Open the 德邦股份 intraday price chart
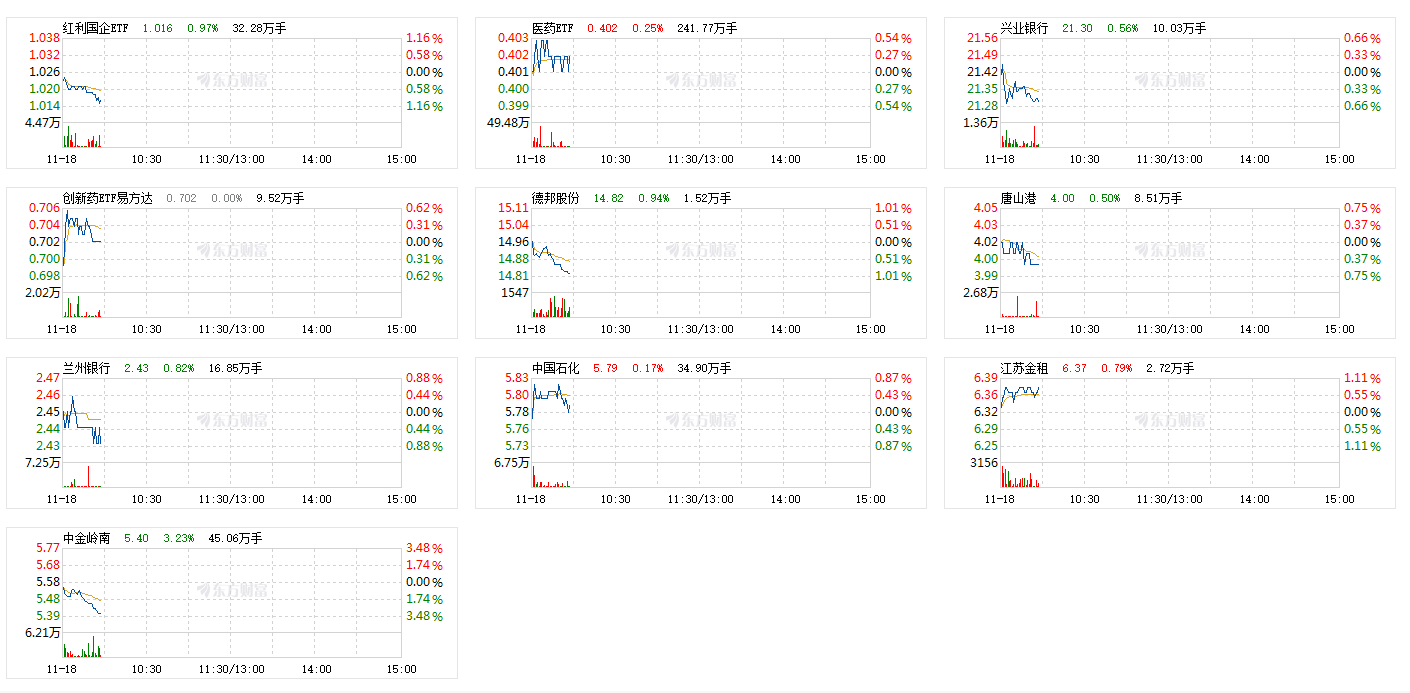The image size is (1410, 693). tap(701, 262)
